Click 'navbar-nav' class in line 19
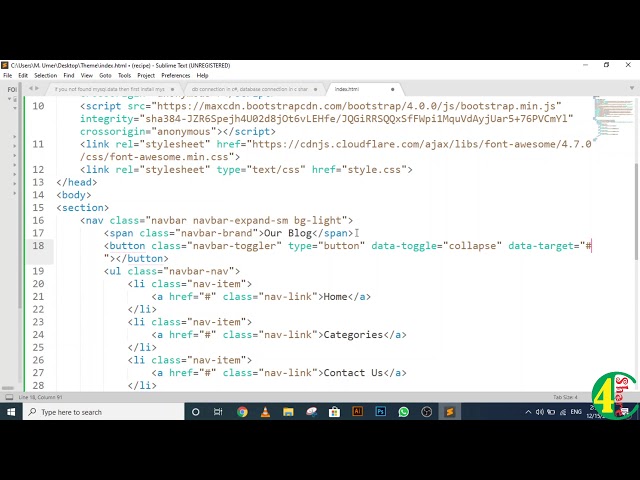This screenshot has height=480, width=640. coord(198,271)
